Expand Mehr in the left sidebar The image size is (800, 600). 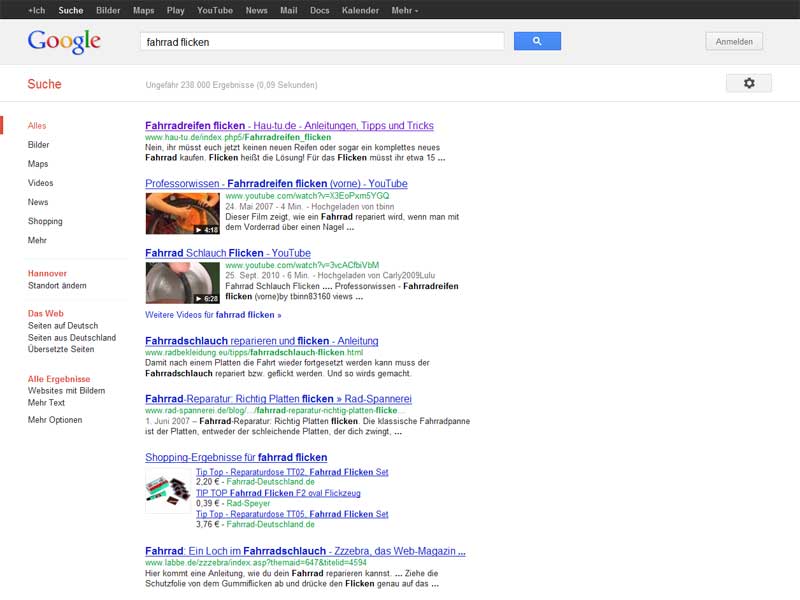37,240
